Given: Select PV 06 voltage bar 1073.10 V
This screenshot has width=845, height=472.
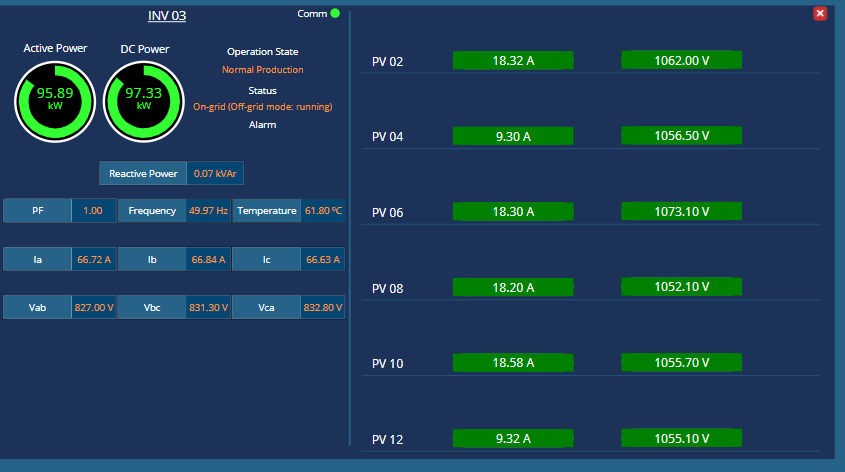Looking at the screenshot, I should (x=681, y=212).
